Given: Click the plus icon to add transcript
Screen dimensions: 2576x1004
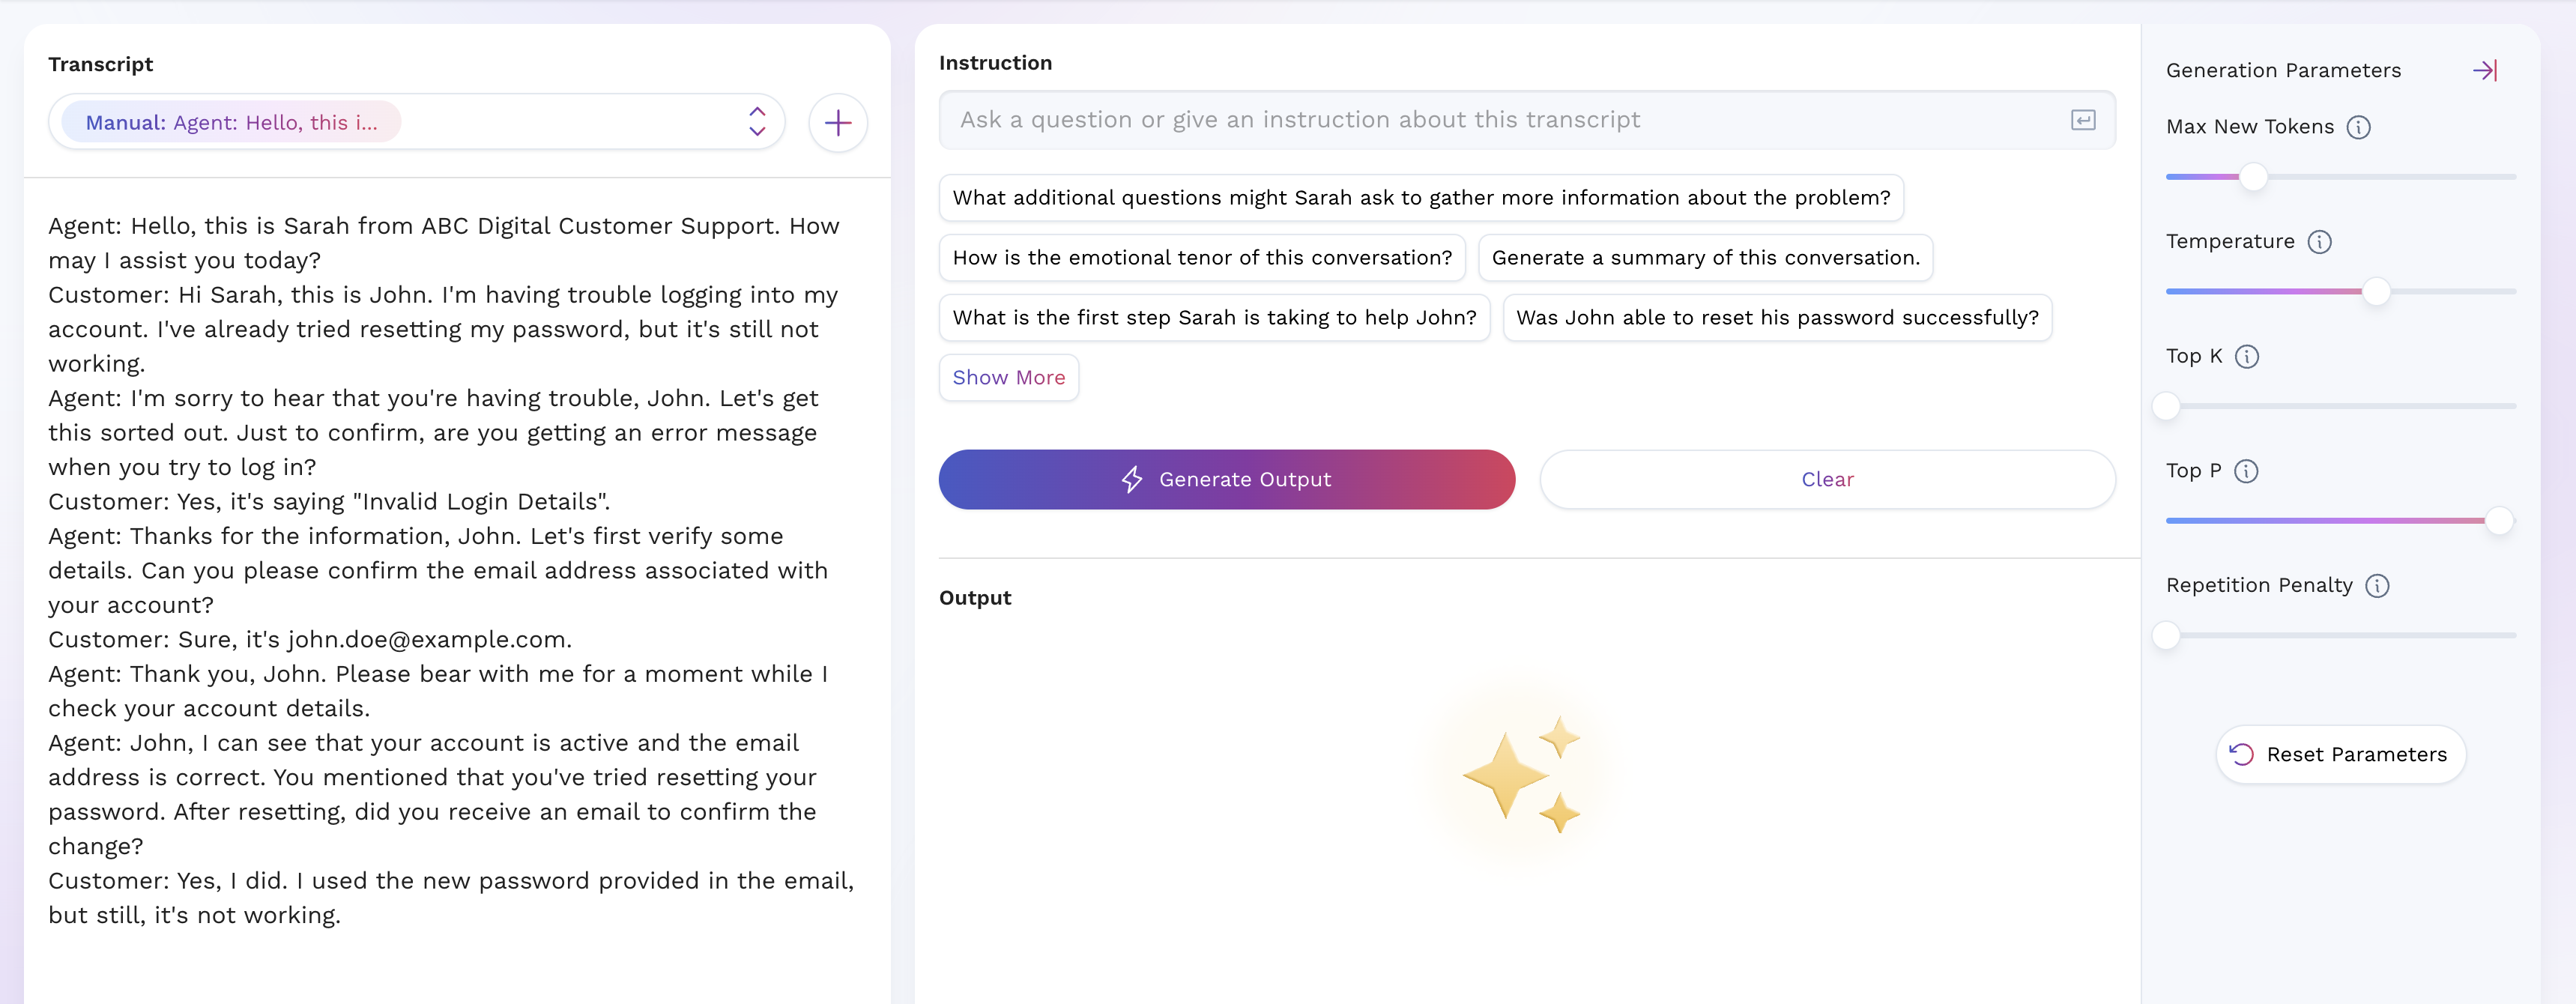Looking at the screenshot, I should 837,123.
